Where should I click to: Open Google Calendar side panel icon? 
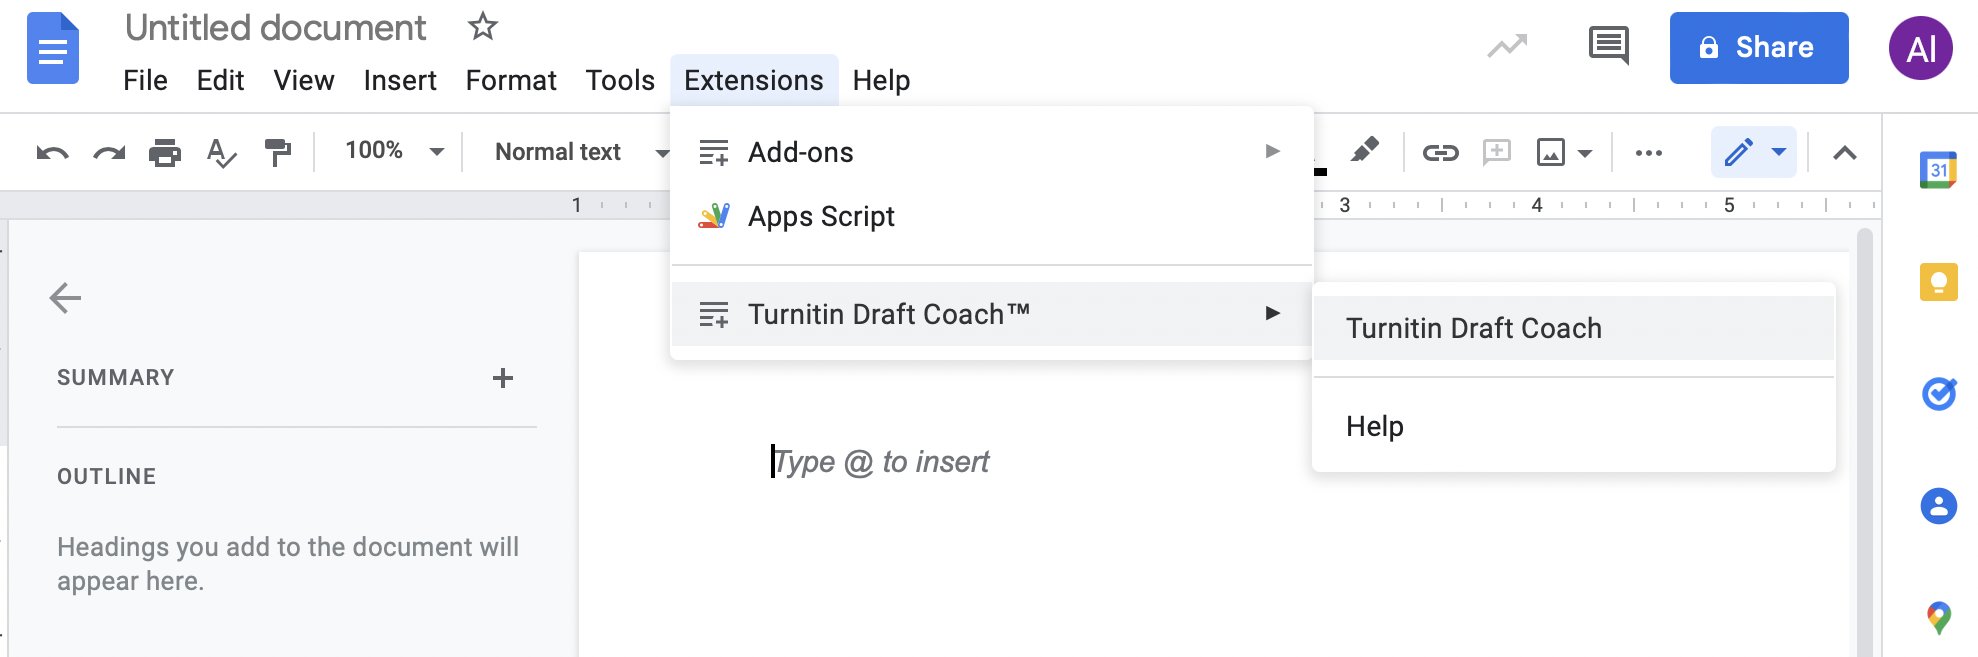(x=1938, y=170)
